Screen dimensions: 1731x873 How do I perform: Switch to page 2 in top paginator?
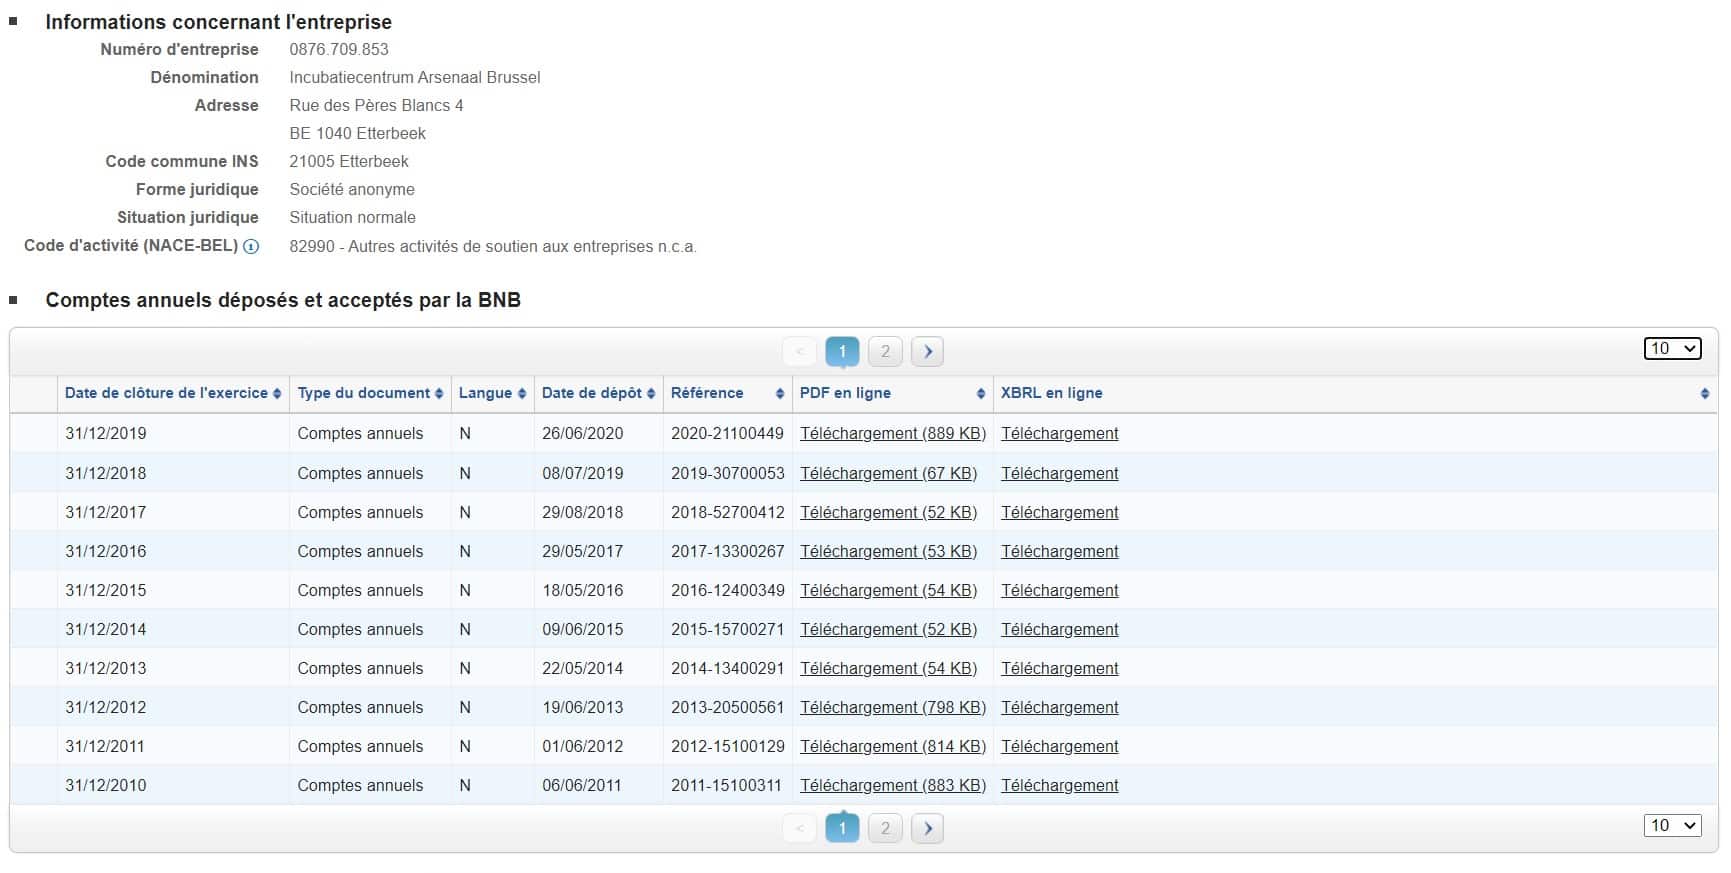tap(885, 352)
